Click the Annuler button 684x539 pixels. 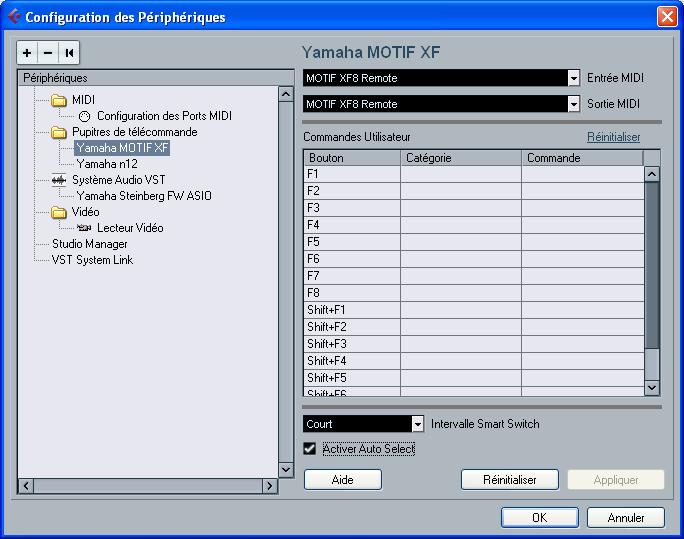[626, 518]
